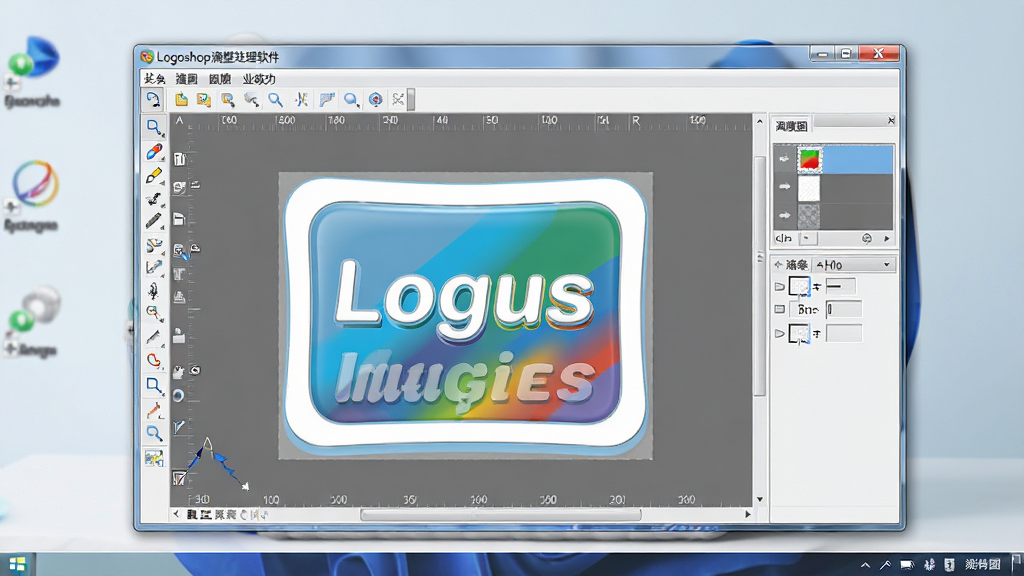The image size is (1024, 576).
Task: Click the red-blue target icon in toolbar
Action: coord(376,99)
